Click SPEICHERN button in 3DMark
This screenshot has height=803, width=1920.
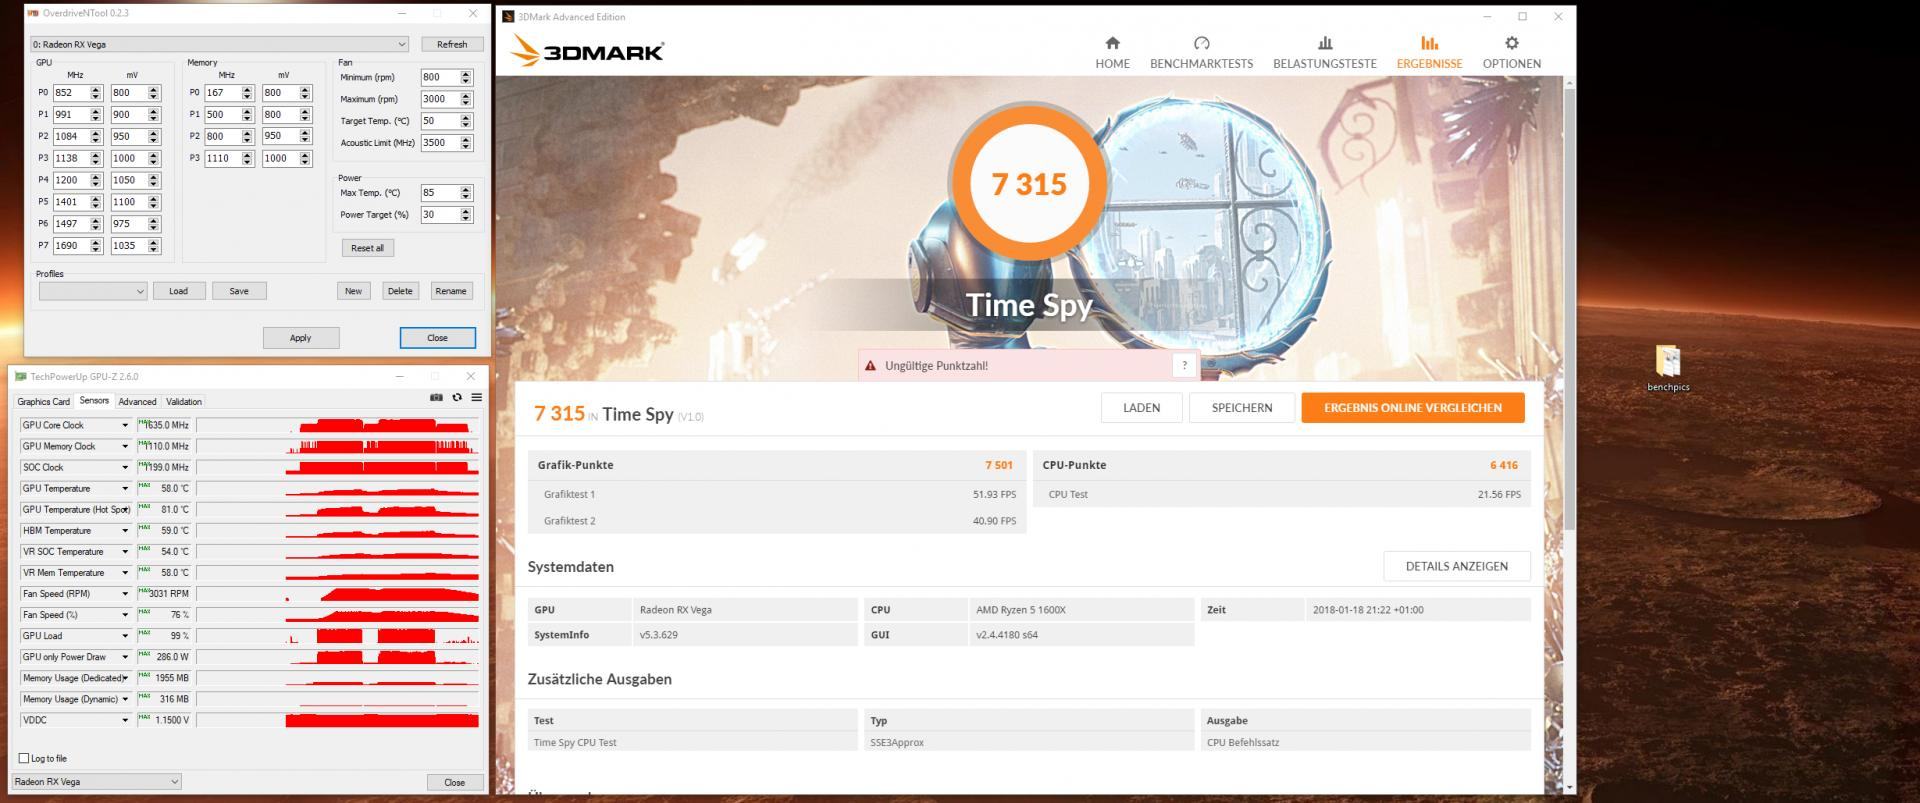[x=1241, y=408]
